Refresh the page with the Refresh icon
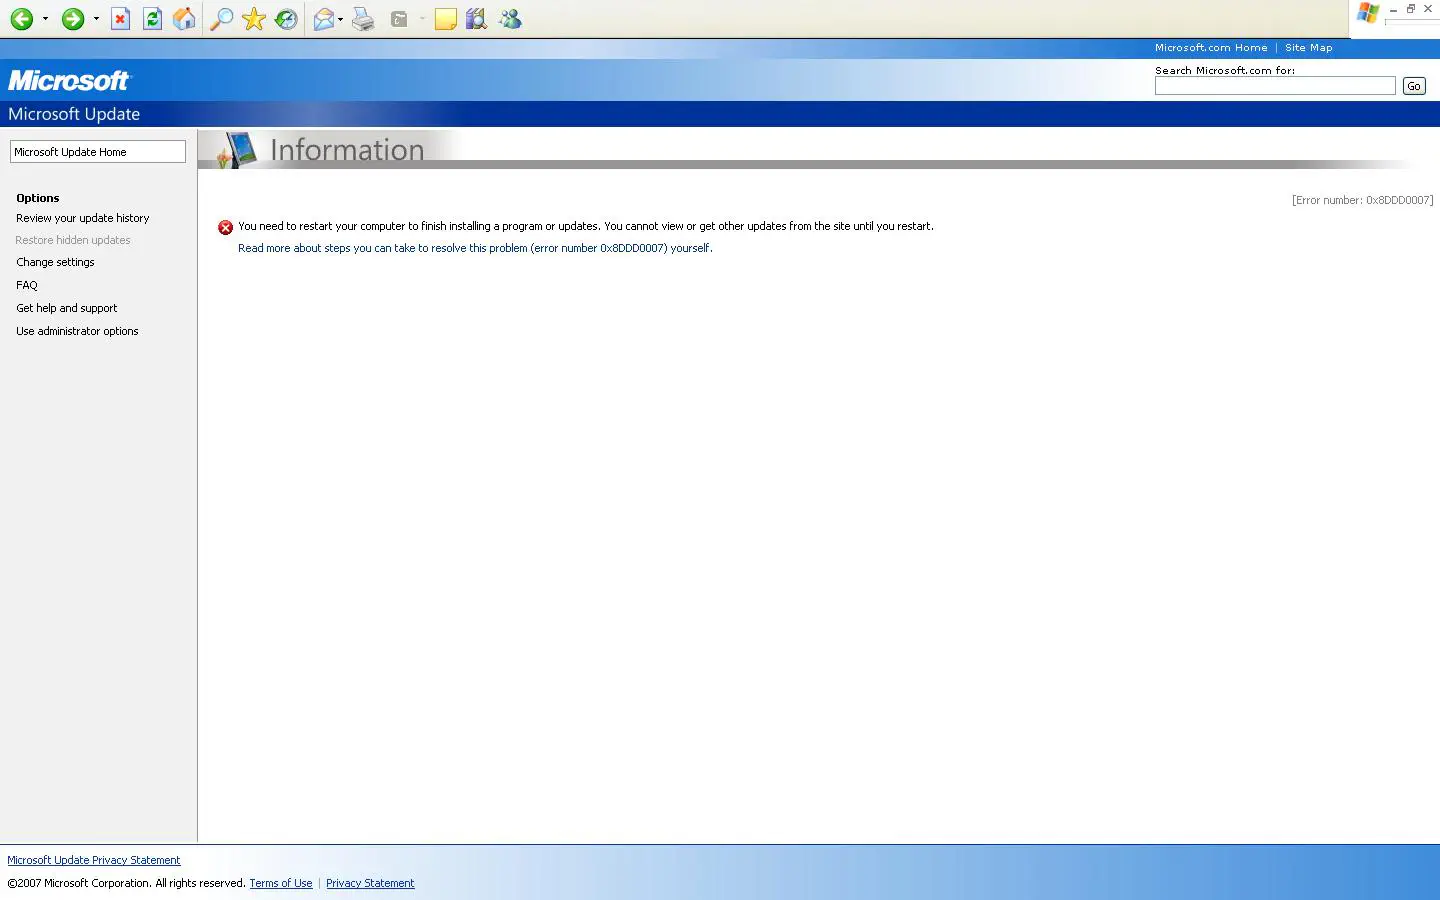 (152, 19)
